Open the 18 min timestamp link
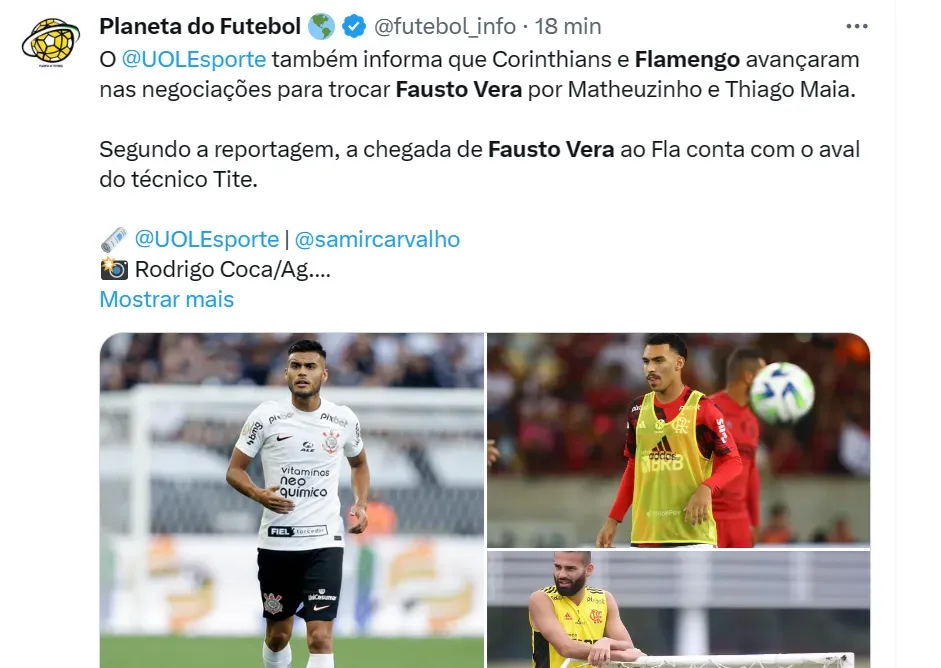941x668 pixels. pos(568,26)
